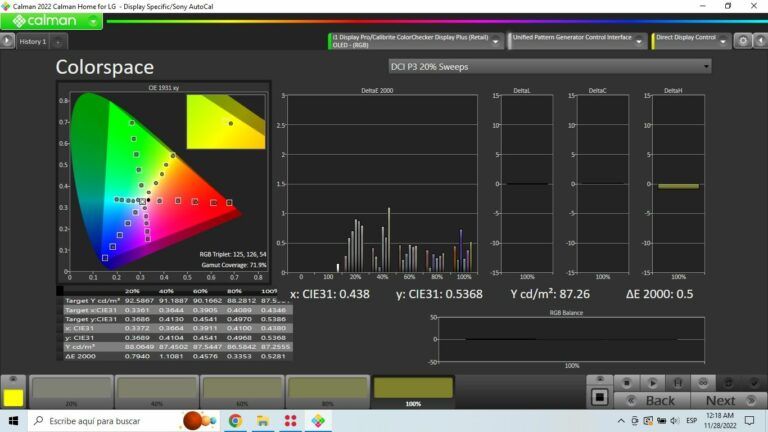Open File Explorer from the taskbar
The height and width of the screenshot is (432, 768).
click(x=262, y=421)
